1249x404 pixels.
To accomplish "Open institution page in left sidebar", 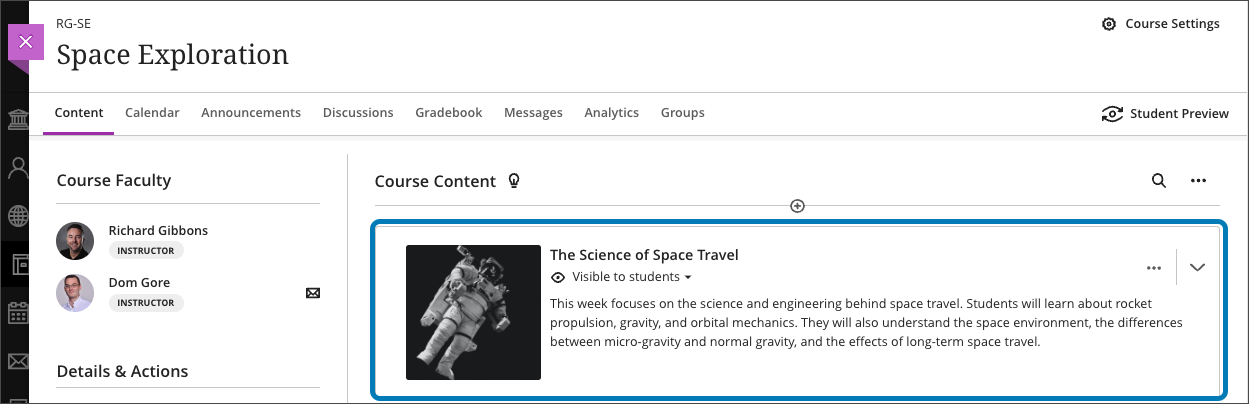I will click(x=18, y=122).
